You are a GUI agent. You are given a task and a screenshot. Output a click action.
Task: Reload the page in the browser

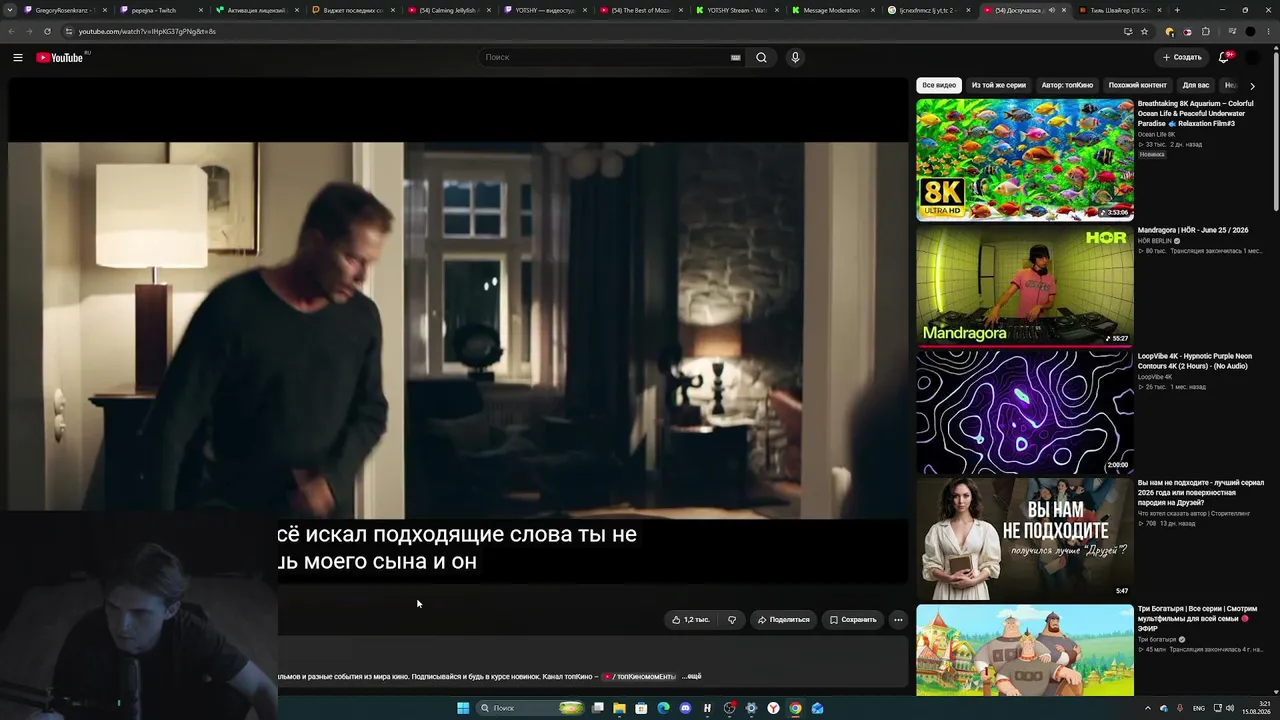(47, 31)
